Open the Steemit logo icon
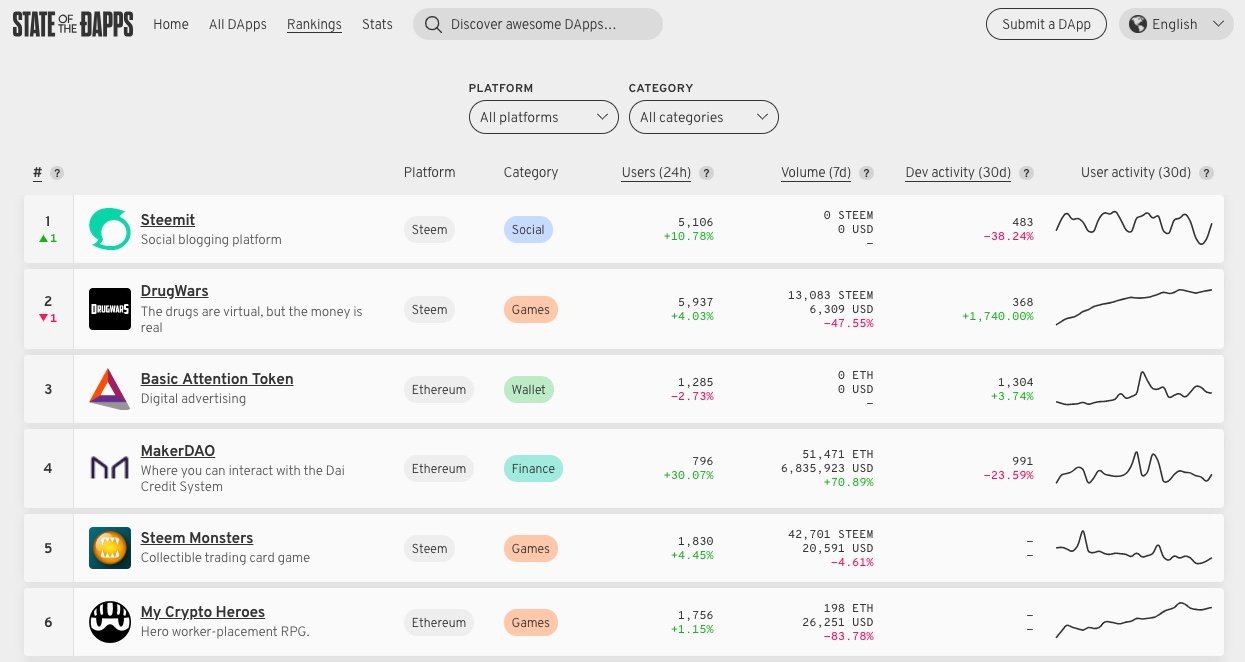Image resolution: width=1245 pixels, height=662 pixels. (x=110, y=229)
